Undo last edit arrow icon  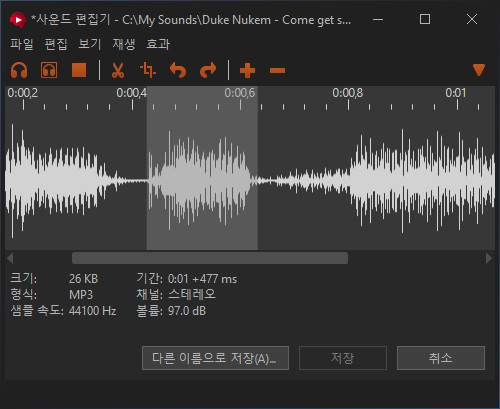coord(178,70)
